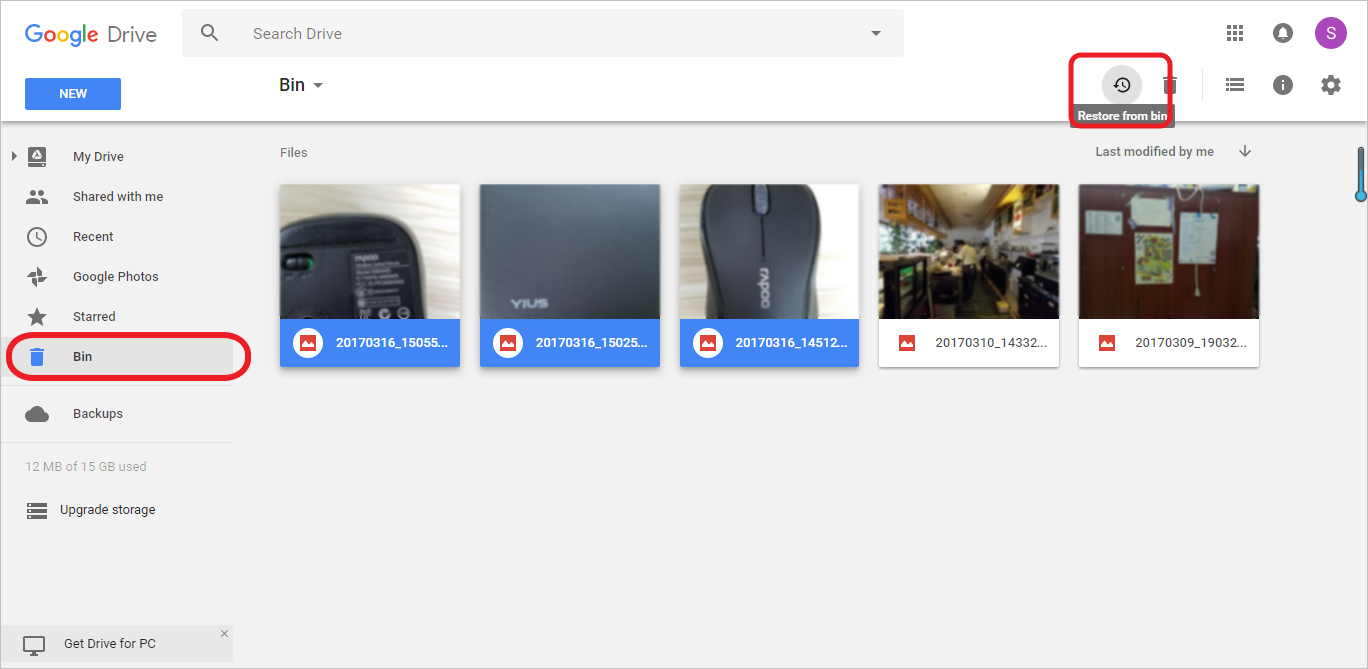This screenshot has height=669, width=1368.
Task: Select the 20170316_15055 mouse underside thumbnail
Action: pyautogui.click(x=370, y=252)
